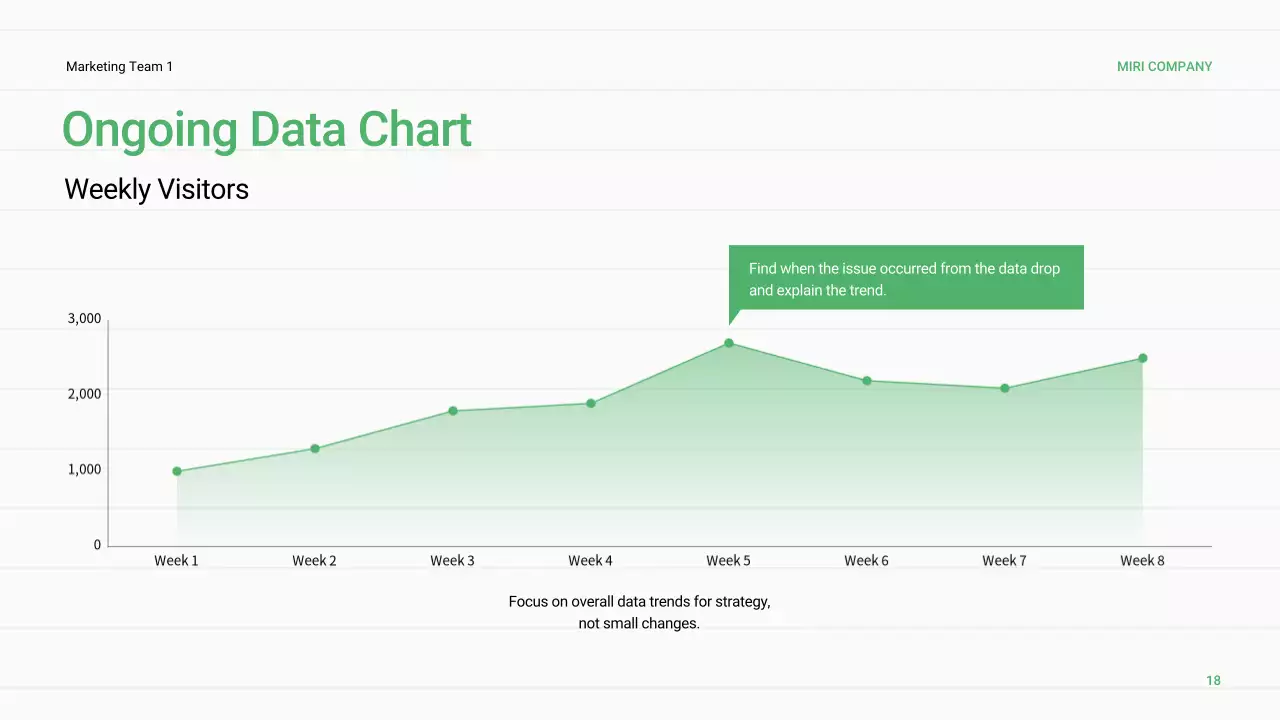Select the 'Week 5' x-axis label
Viewport: 1280px width, 720px height.
(728, 561)
